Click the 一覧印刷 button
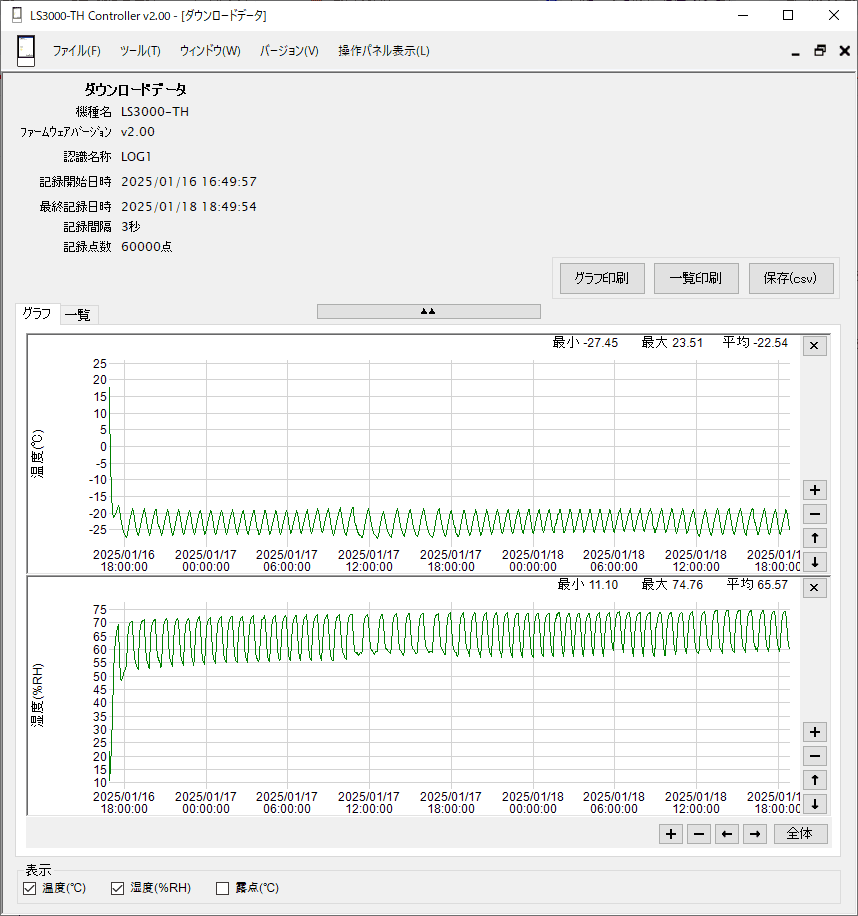The width and height of the screenshot is (858, 916). [696, 278]
